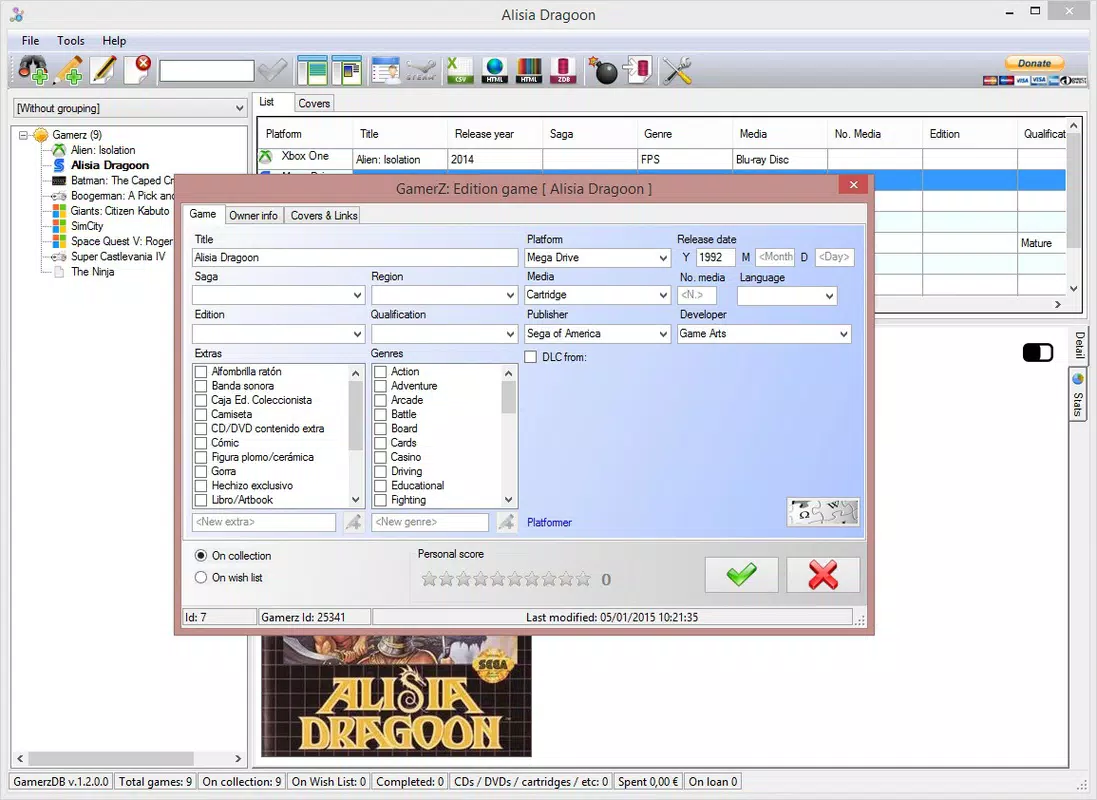
Task: Click the first personal score star
Action: pyautogui.click(x=430, y=579)
